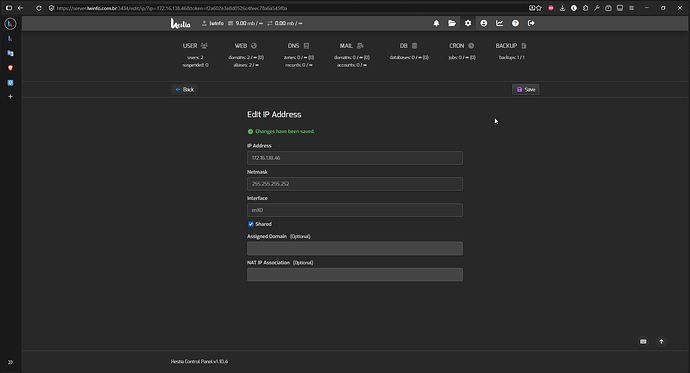Open browser hamburger menu

pos(631,8)
